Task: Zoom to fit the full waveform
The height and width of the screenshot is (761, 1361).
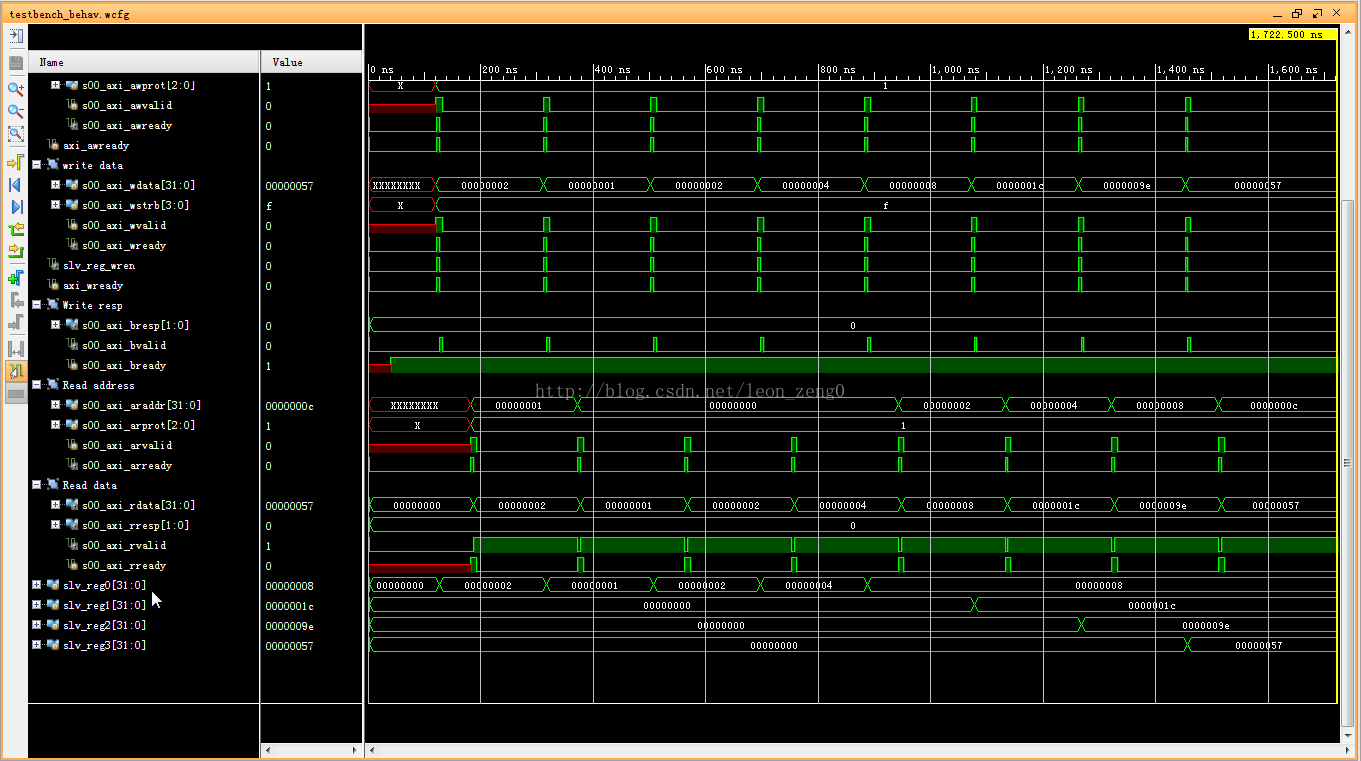Action: coord(16,134)
